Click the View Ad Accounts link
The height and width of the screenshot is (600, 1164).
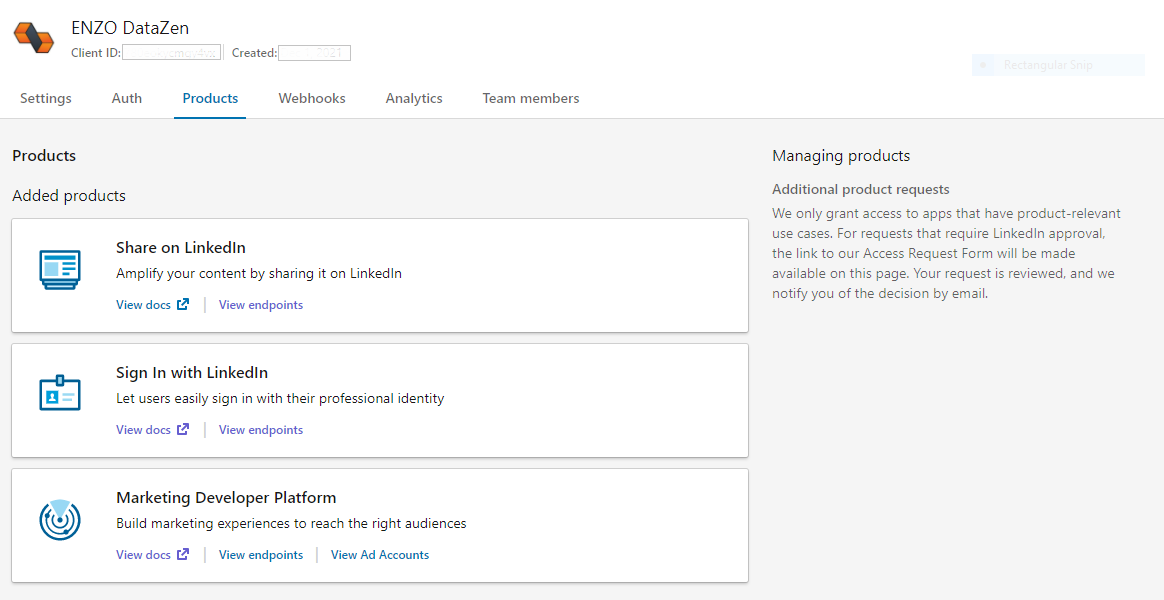tap(380, 555)
